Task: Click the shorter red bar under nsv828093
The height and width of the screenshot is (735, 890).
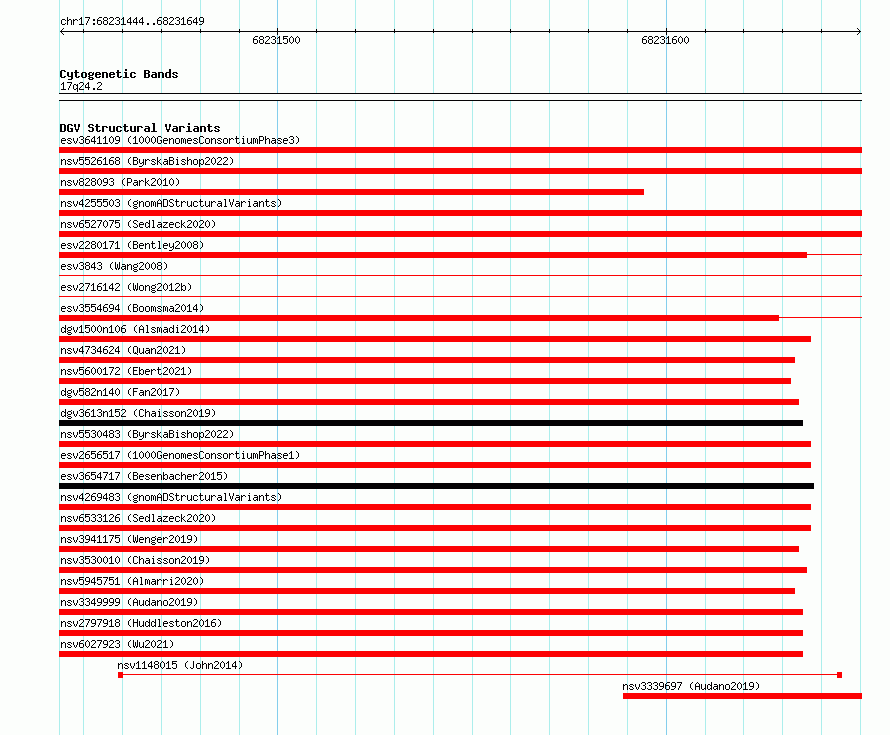Action: coord(351,192)
